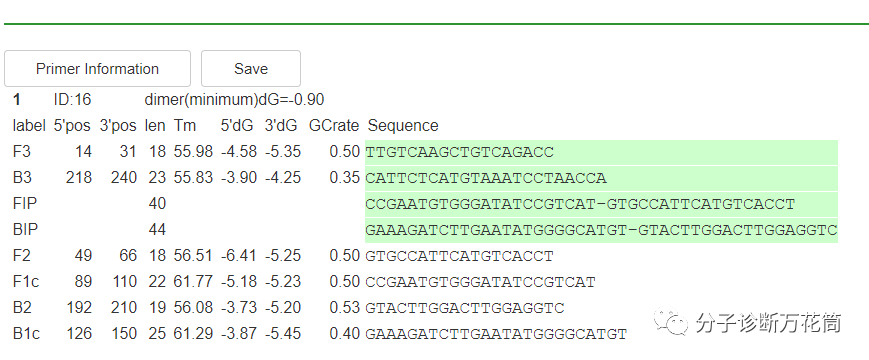Viewport: 869px width, 360px height.
Task: Click the 5'pos column header
Action: click(72, 126)
